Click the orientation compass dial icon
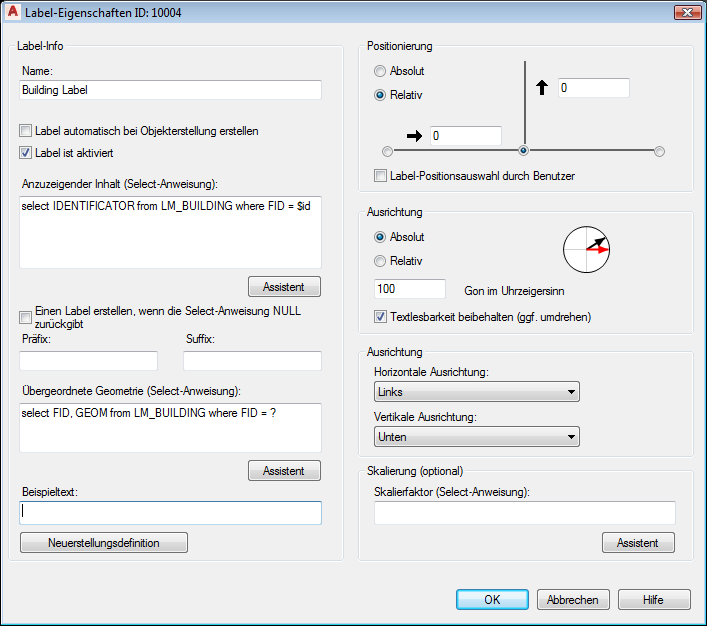The image size is (707, 626). point(586,249)
